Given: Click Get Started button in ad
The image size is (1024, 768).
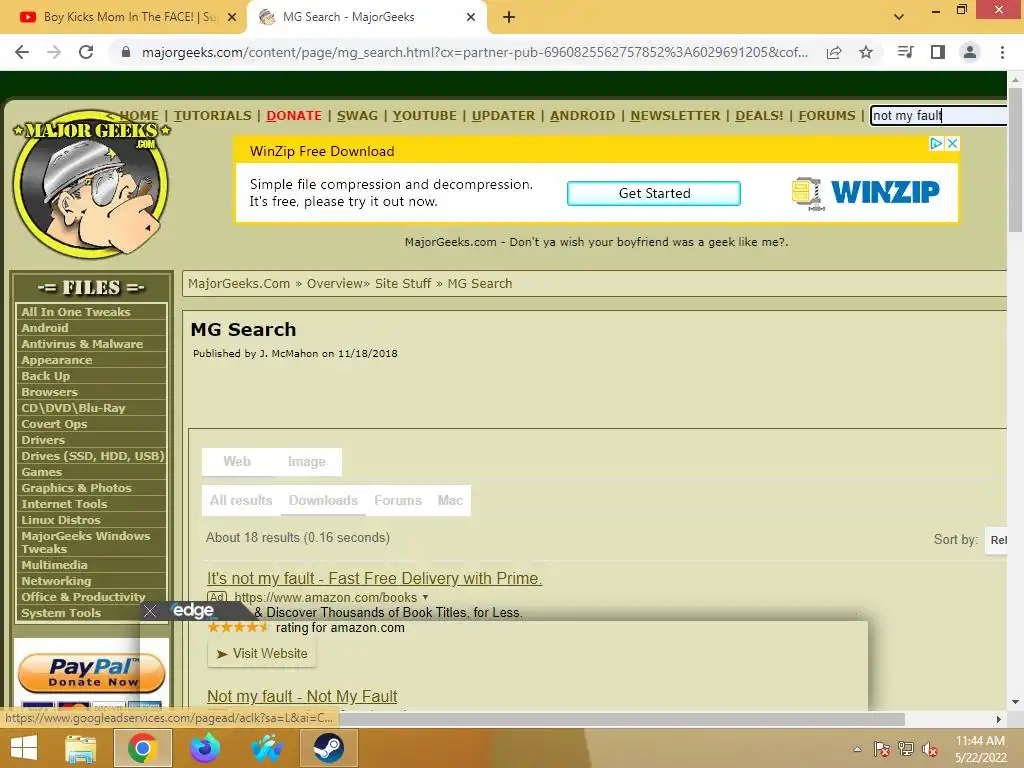Looking at the screenshot, I should (654, 193).
